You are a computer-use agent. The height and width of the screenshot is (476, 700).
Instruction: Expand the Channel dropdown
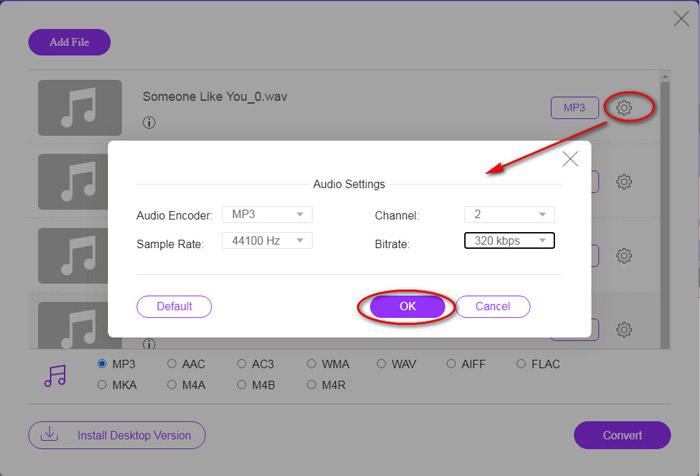click(509, 214)
